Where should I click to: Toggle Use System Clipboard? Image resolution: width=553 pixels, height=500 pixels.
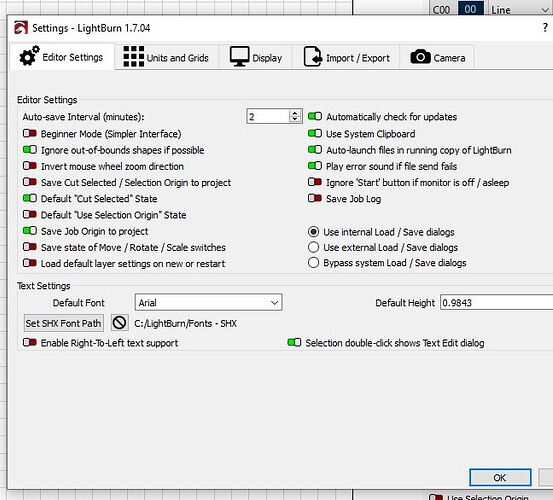pyautogui.click(x=315, y=134)
